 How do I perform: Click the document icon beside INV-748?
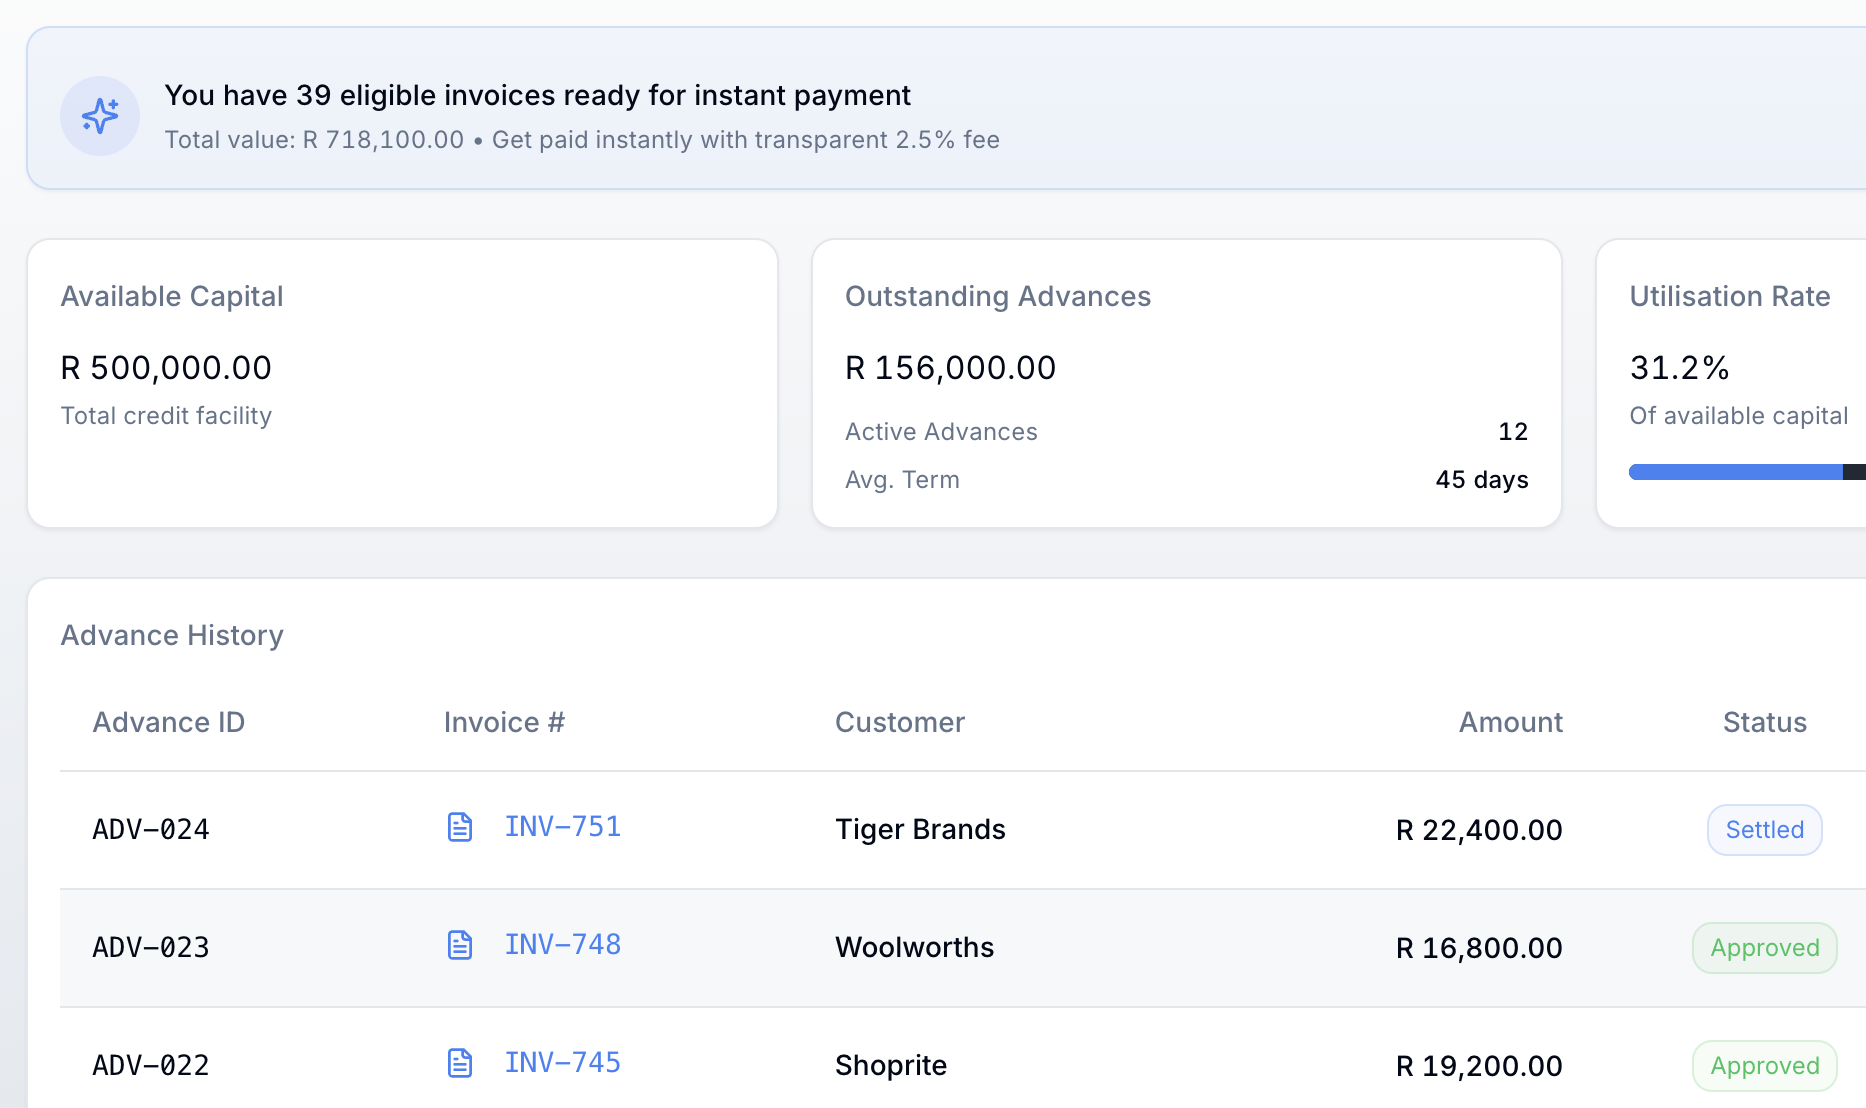(460, 945)
